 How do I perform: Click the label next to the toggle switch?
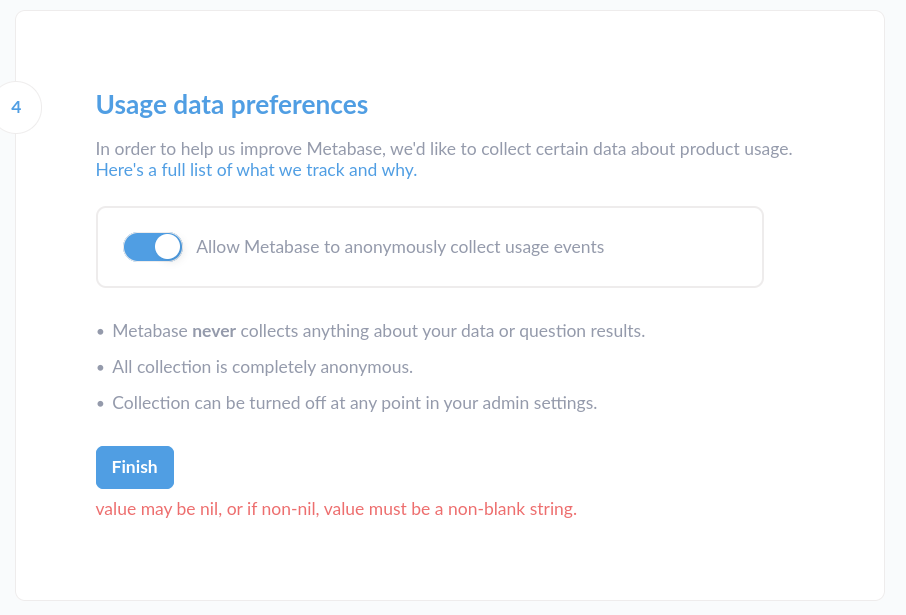coord(400,247)
